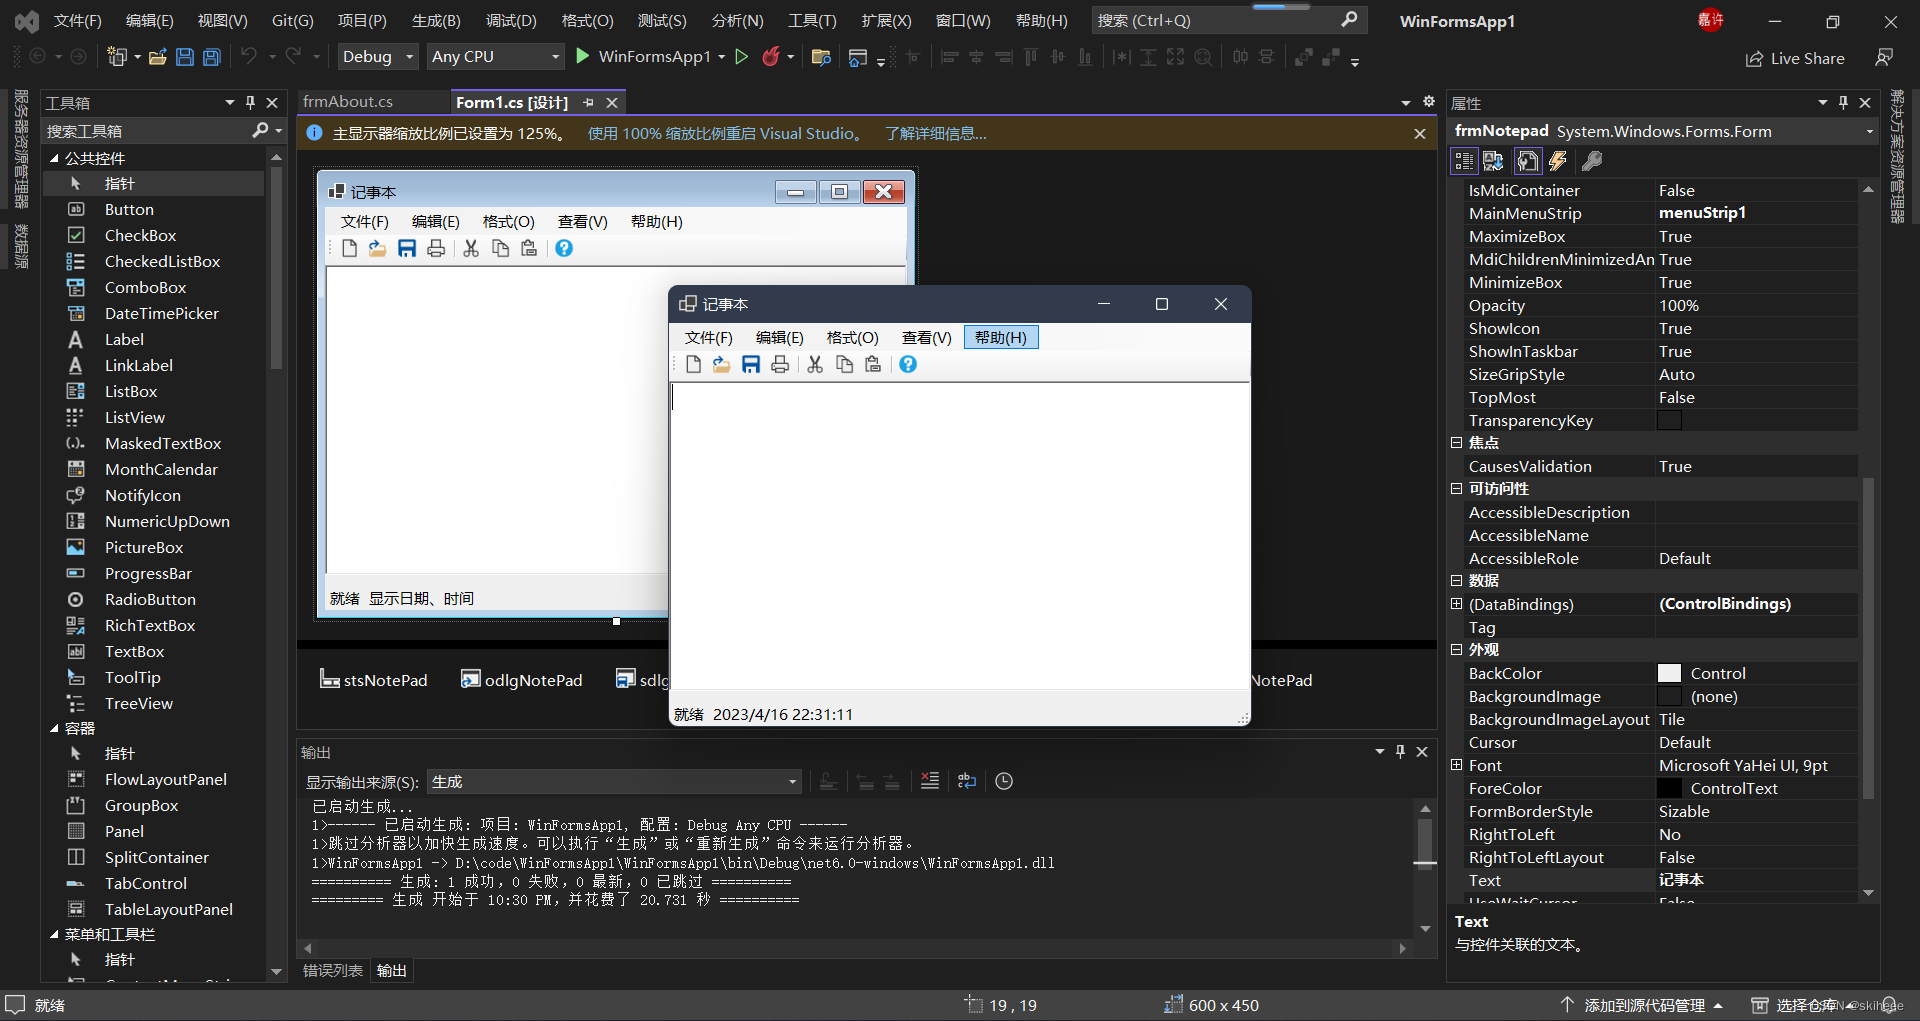Open file with the folder toolbar icon

[157, 57]
